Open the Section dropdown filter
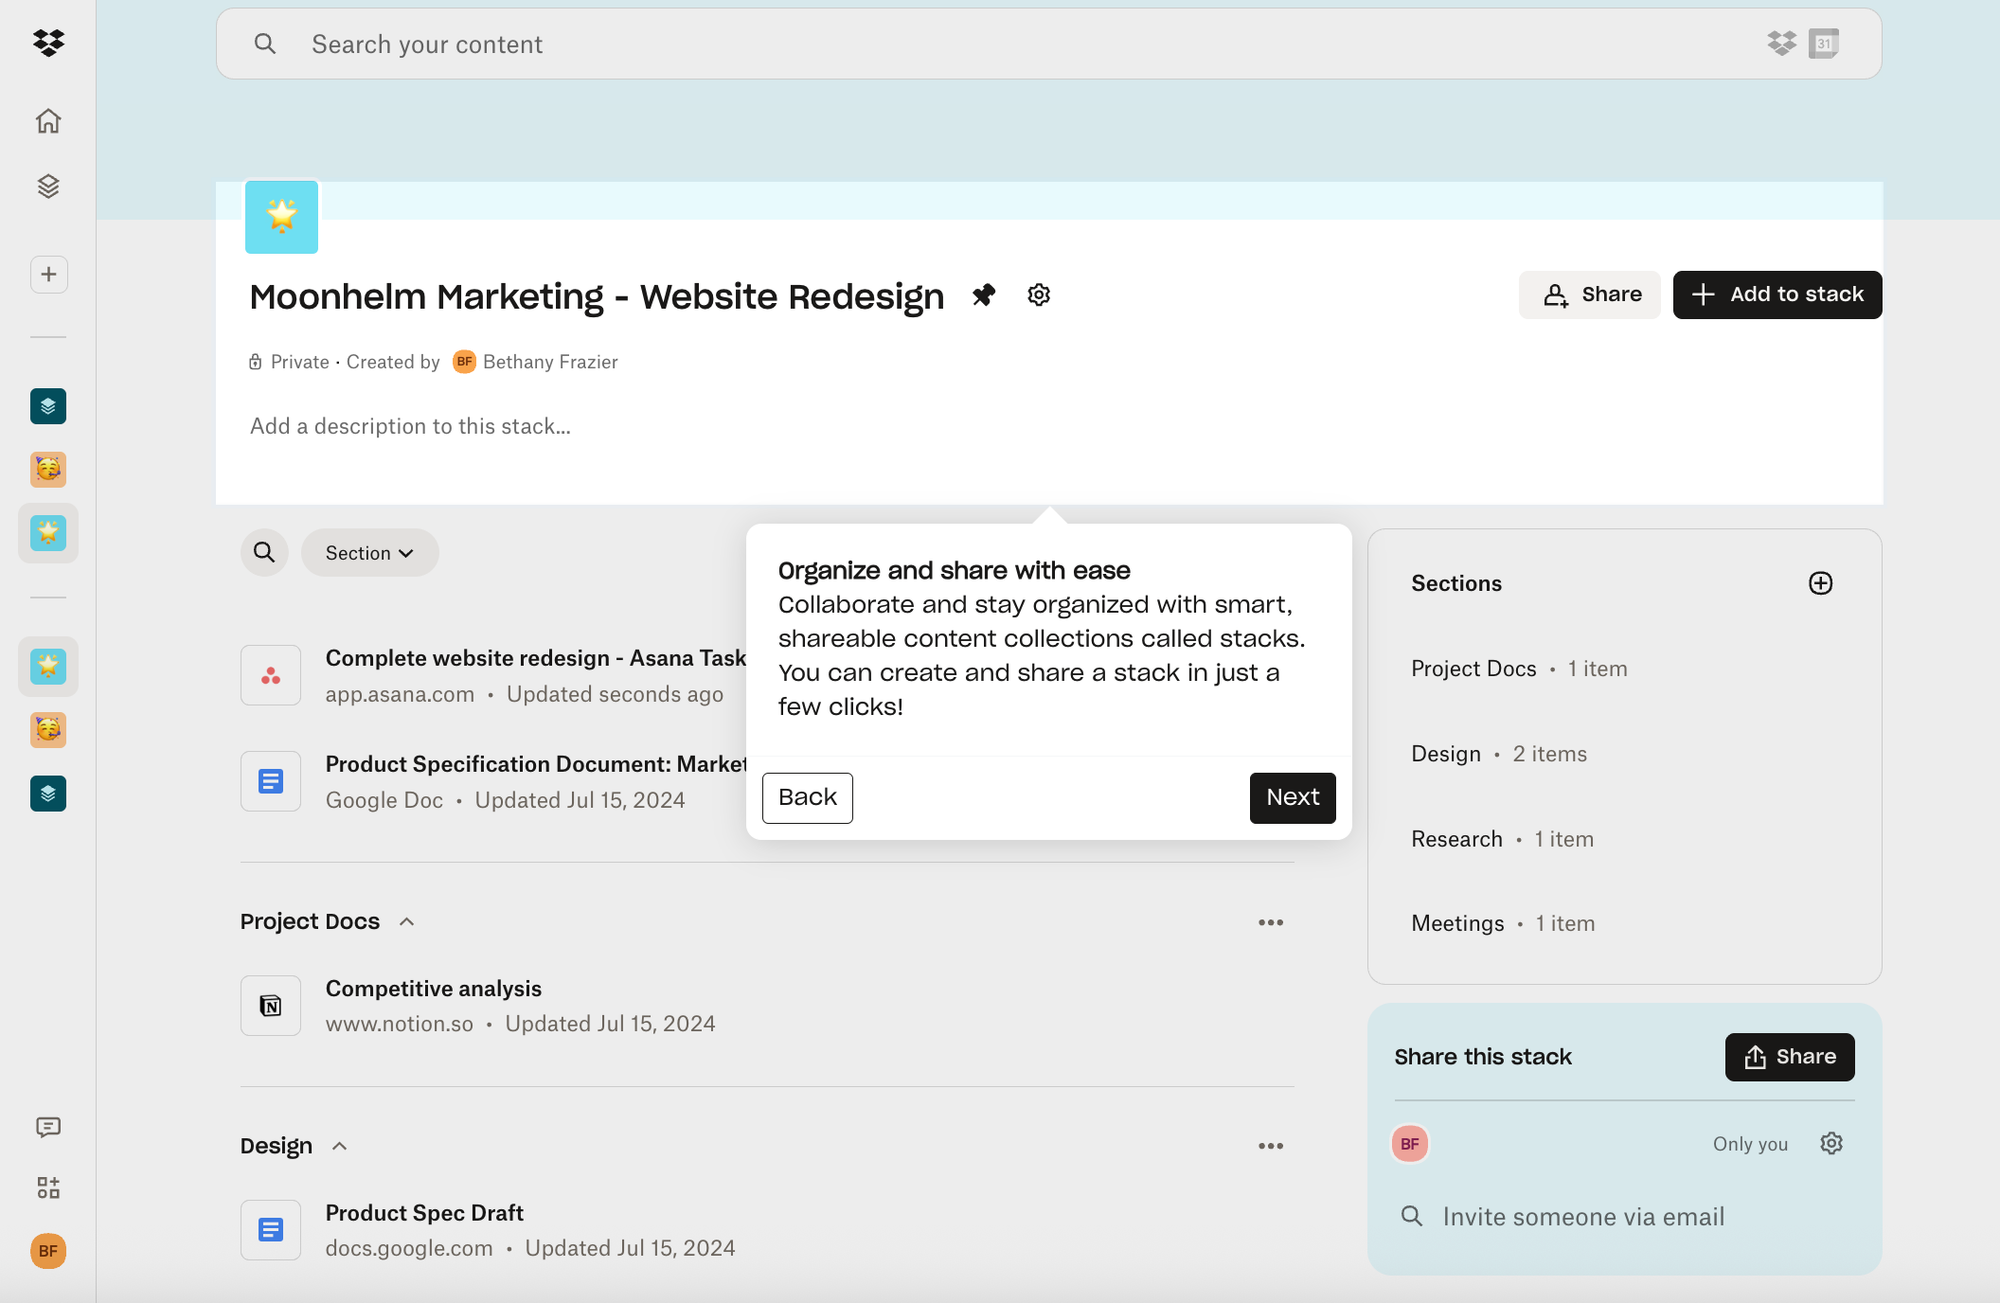 369,553
